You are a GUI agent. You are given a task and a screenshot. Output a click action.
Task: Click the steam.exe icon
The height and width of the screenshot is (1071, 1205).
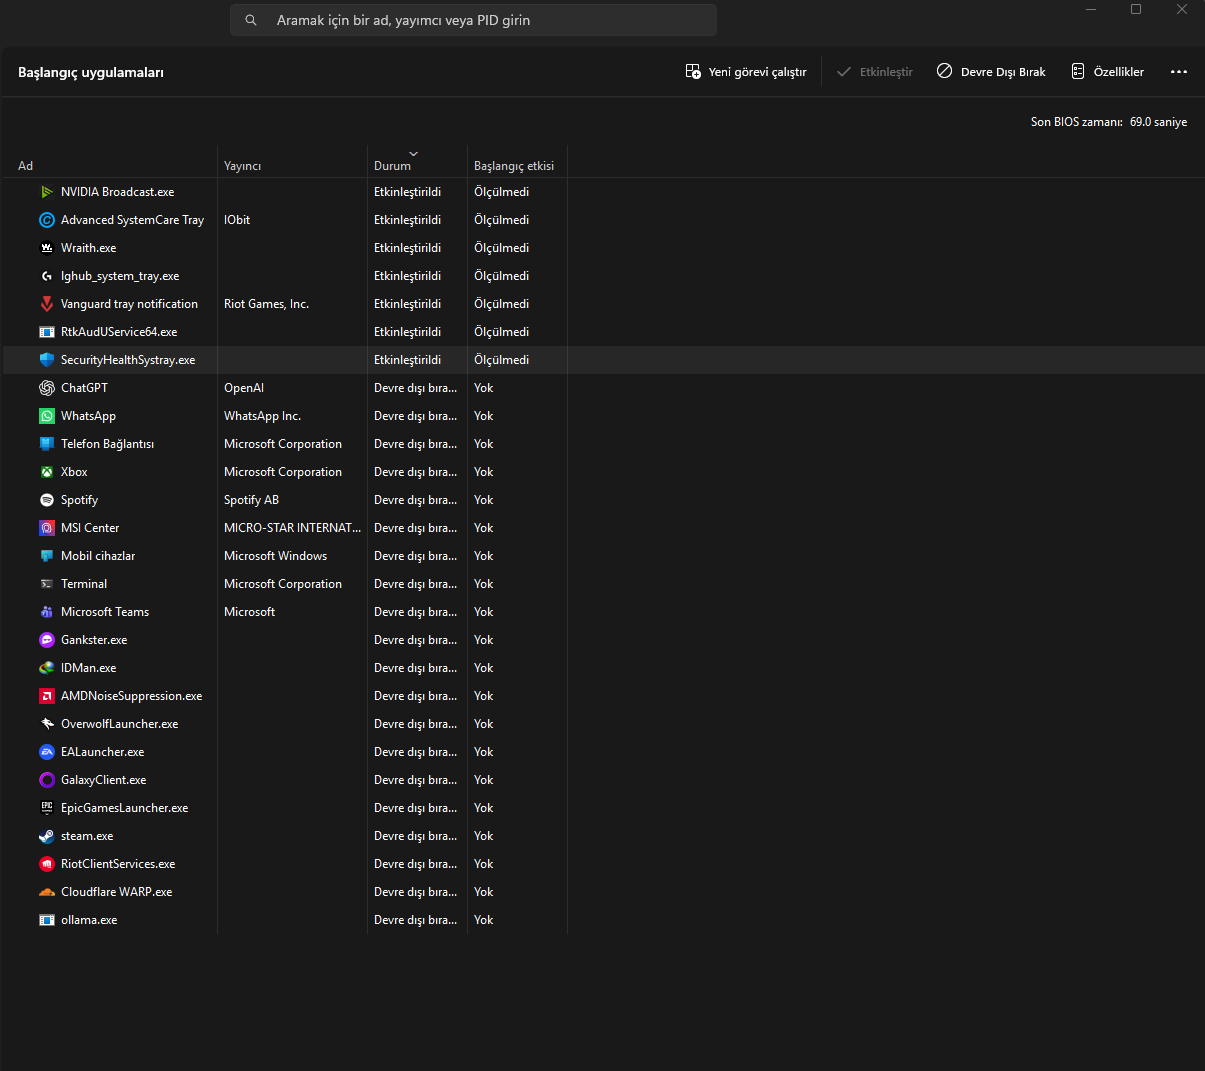(47, 836)
